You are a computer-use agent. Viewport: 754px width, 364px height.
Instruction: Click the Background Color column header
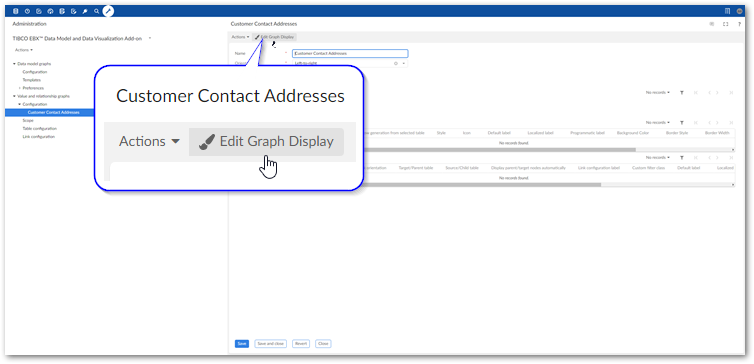click(x=633, y=132)
